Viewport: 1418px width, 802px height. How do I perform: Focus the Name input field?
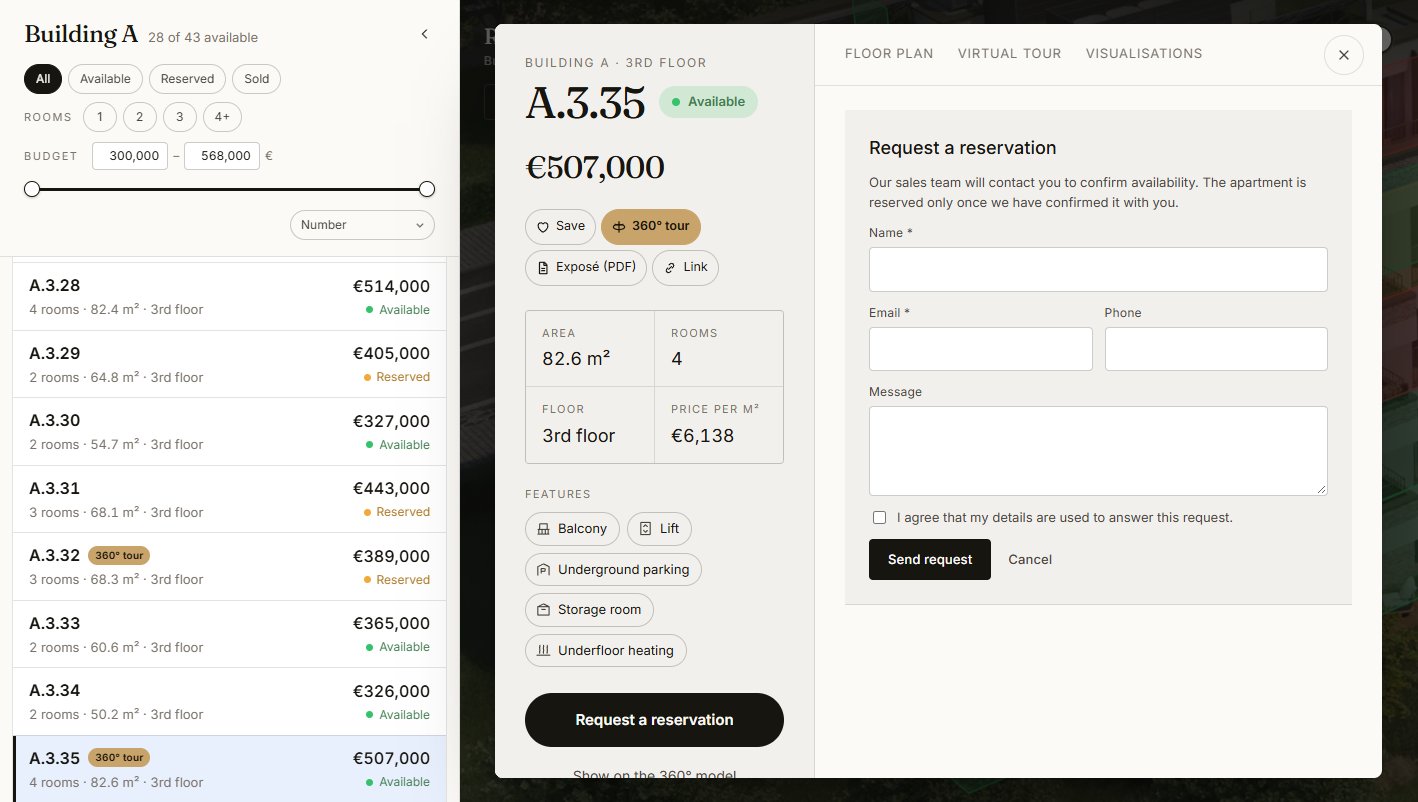tap(1098, 269)
